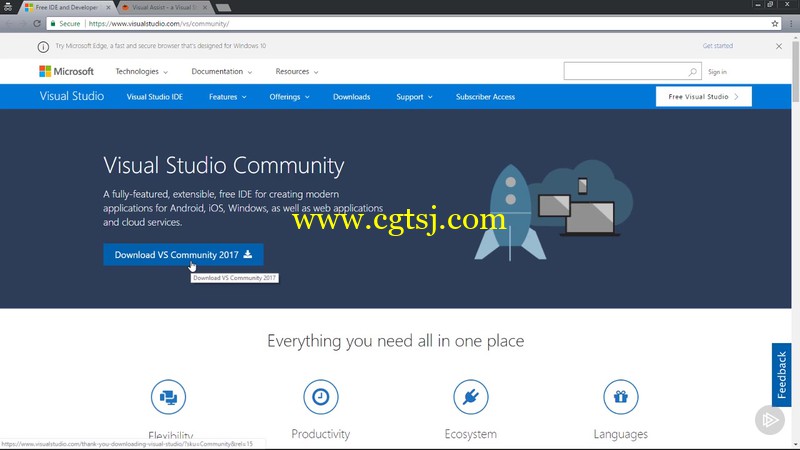Click the search magnifier icon
800x450 pixels.
point(692,72)
